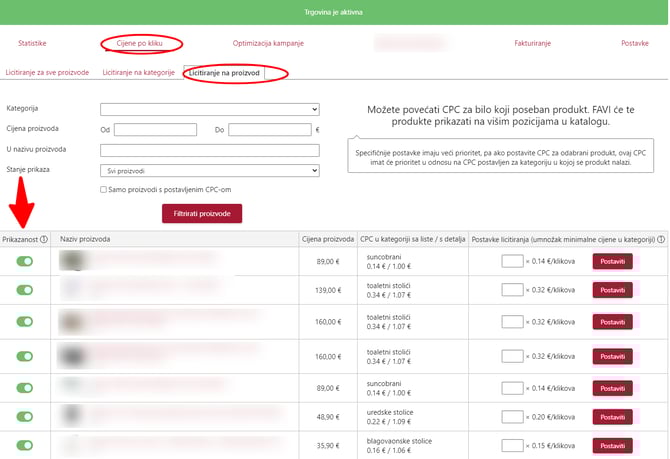Open the Cijene po kliku menu
The width and height of the screenshot is (670, 459).
(x=140, y=44)
